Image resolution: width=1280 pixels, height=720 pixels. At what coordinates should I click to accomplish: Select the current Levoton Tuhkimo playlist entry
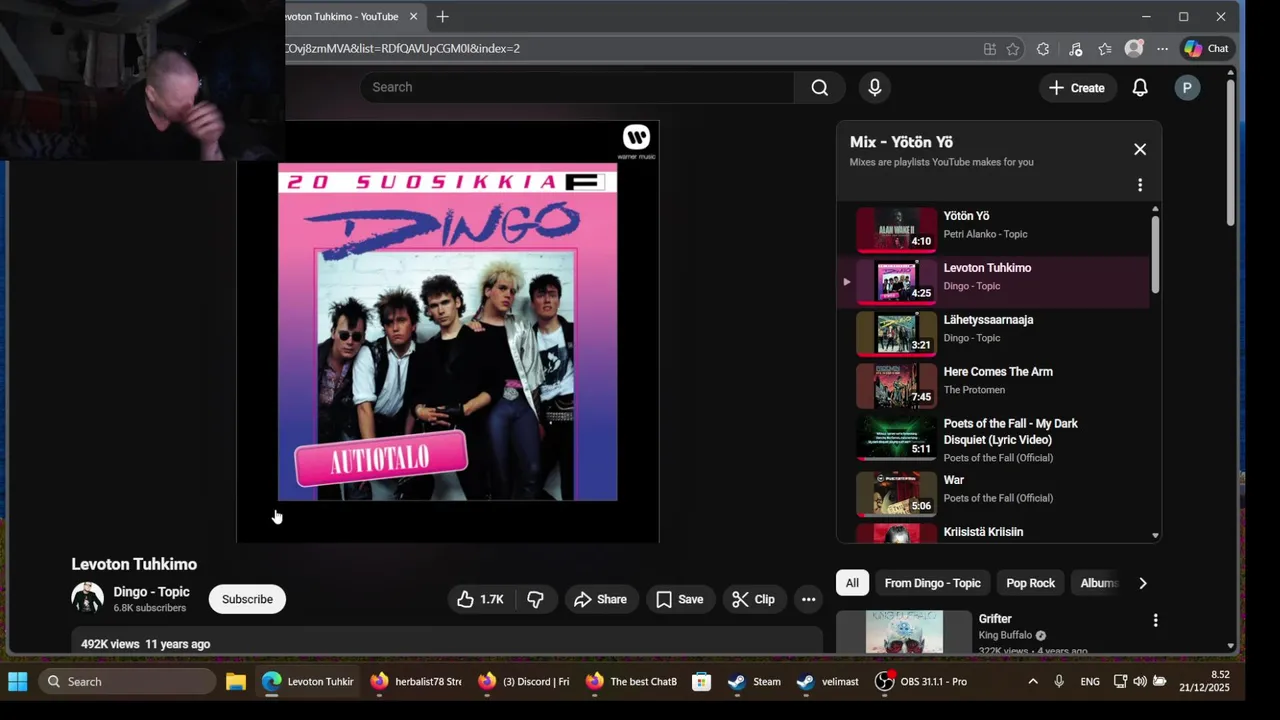(x=994, y=282)
